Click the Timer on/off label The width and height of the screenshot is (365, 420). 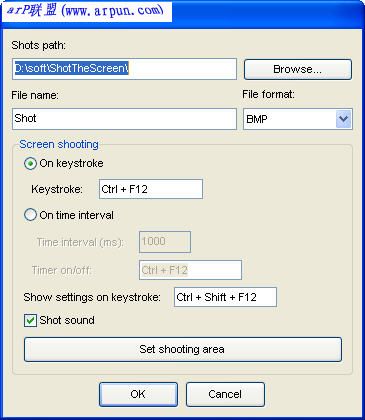(61, 270)
